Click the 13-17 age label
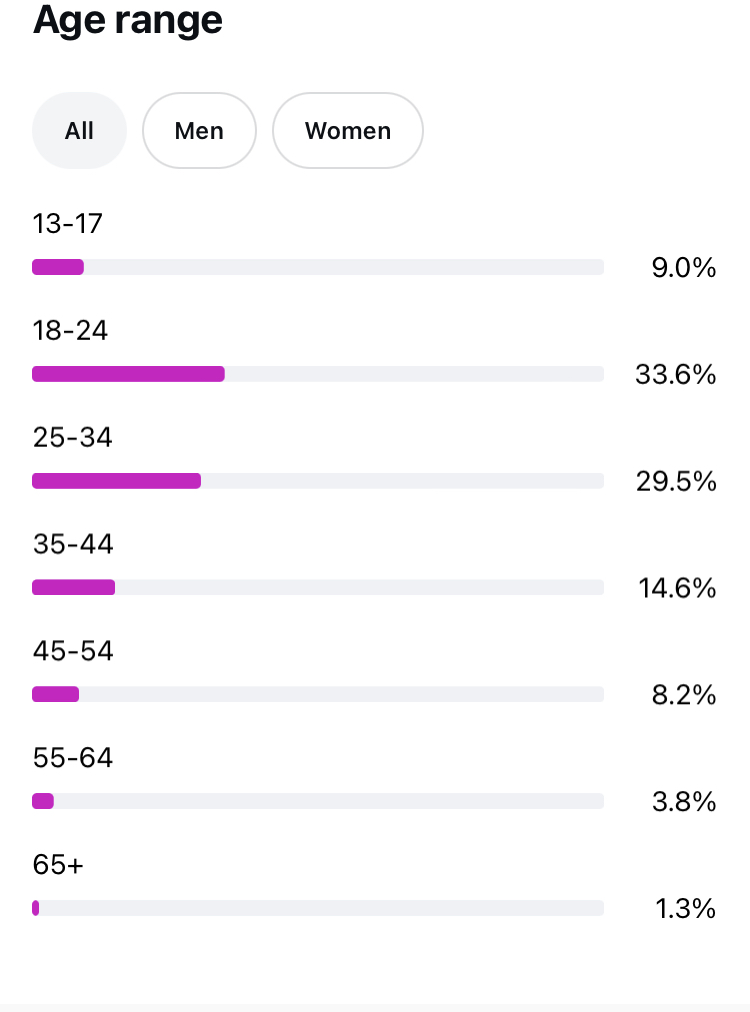This screenshot has height=1012, width=750. click(x=68, y=223)
